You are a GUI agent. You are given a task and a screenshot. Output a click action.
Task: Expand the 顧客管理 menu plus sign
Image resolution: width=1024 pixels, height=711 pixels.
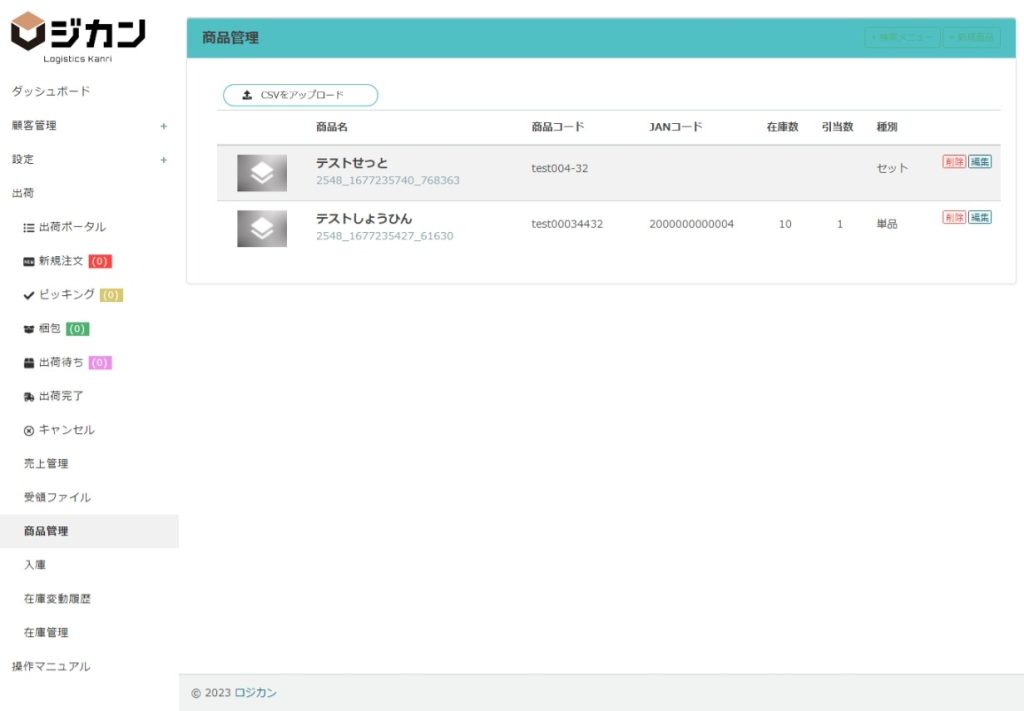tap(164, 126)
